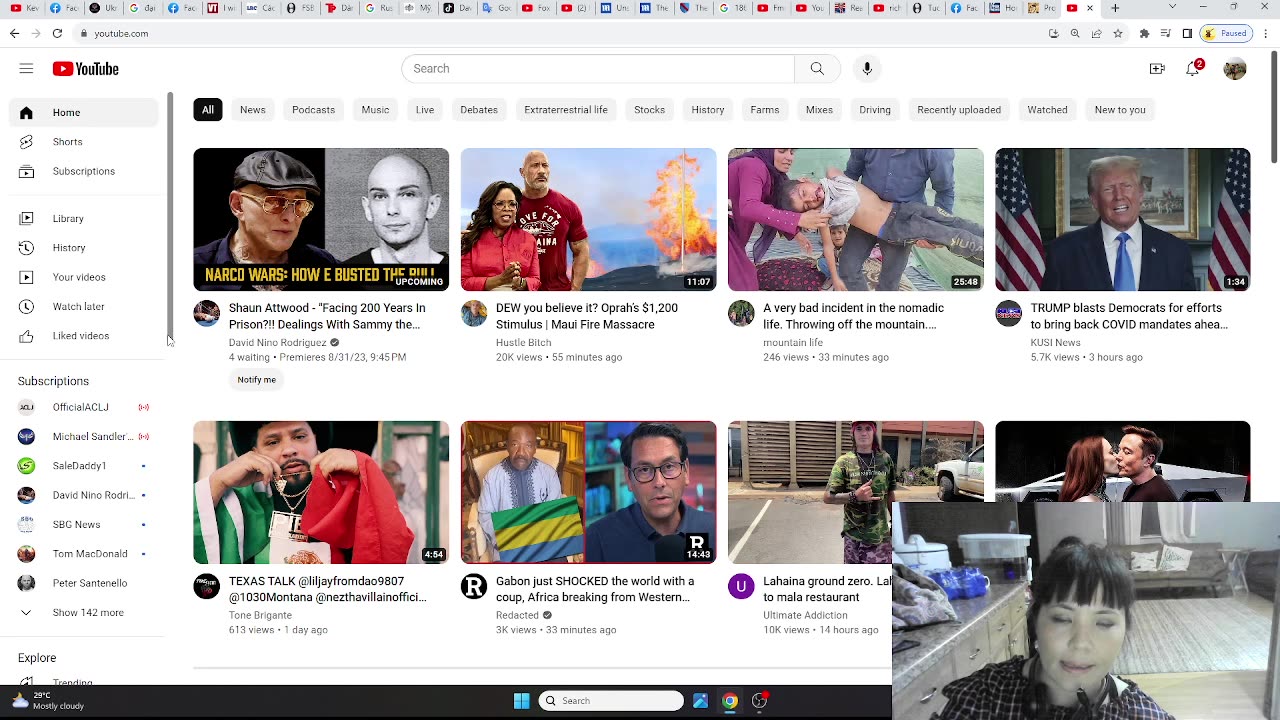Open the notifications bell

click(1193, 68)
